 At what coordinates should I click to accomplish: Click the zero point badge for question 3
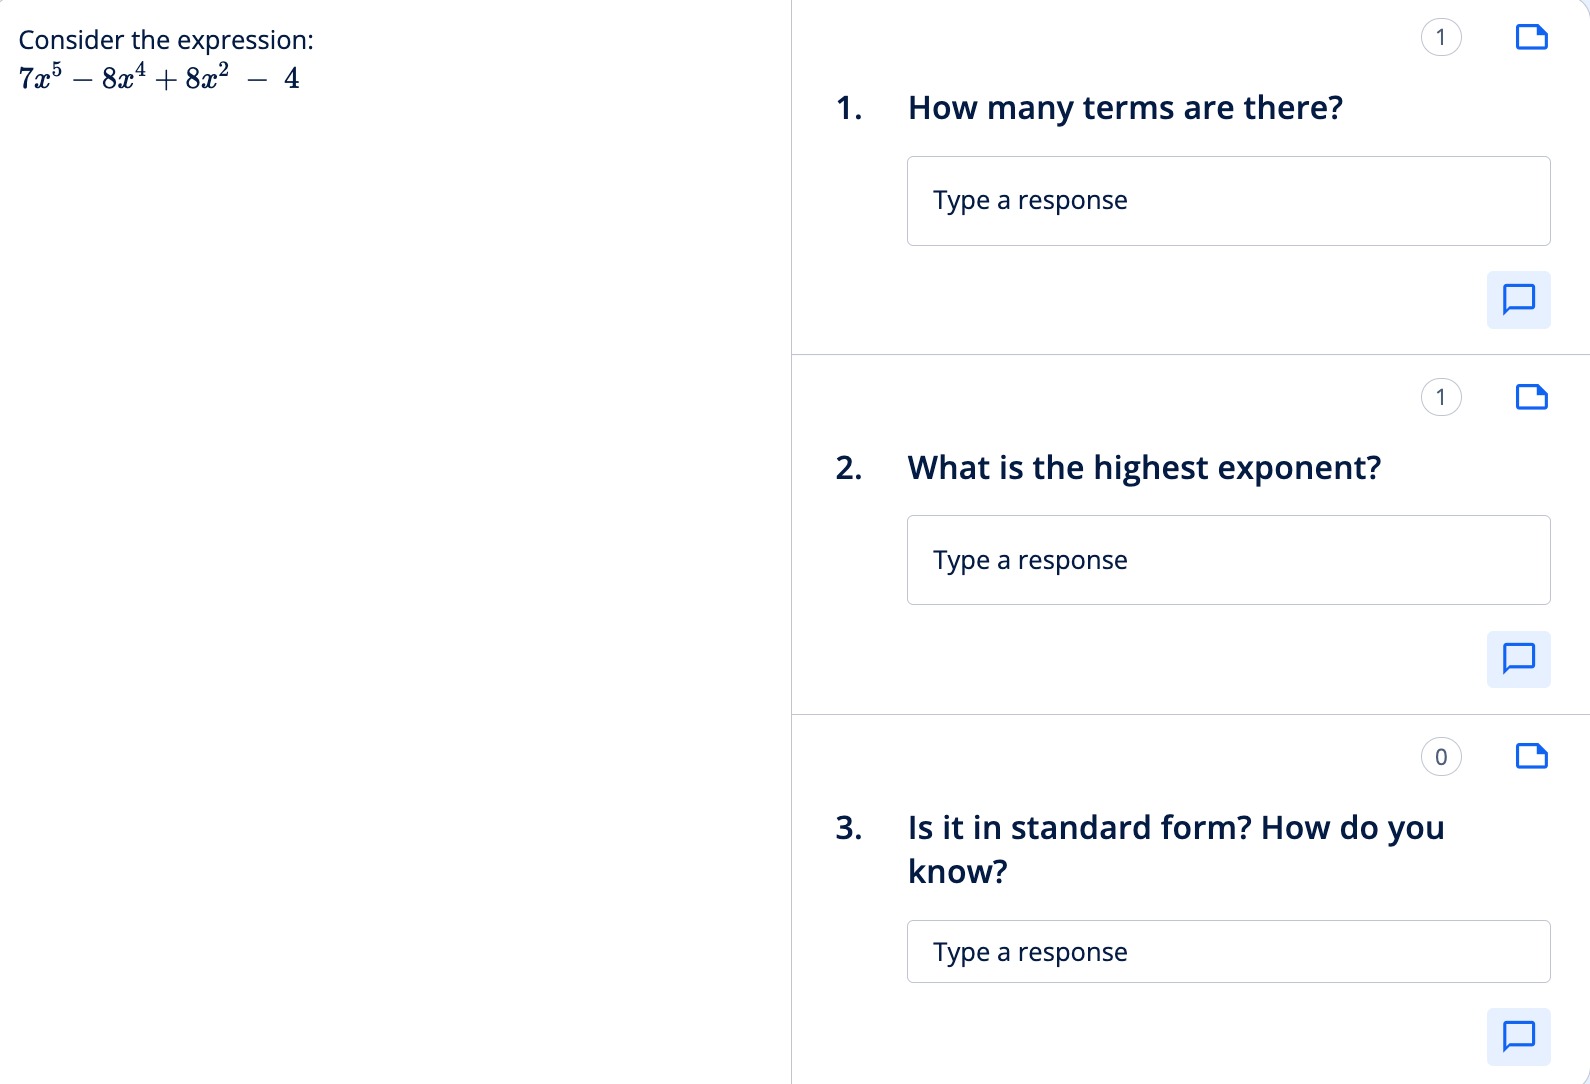(x=1441, y=756)
